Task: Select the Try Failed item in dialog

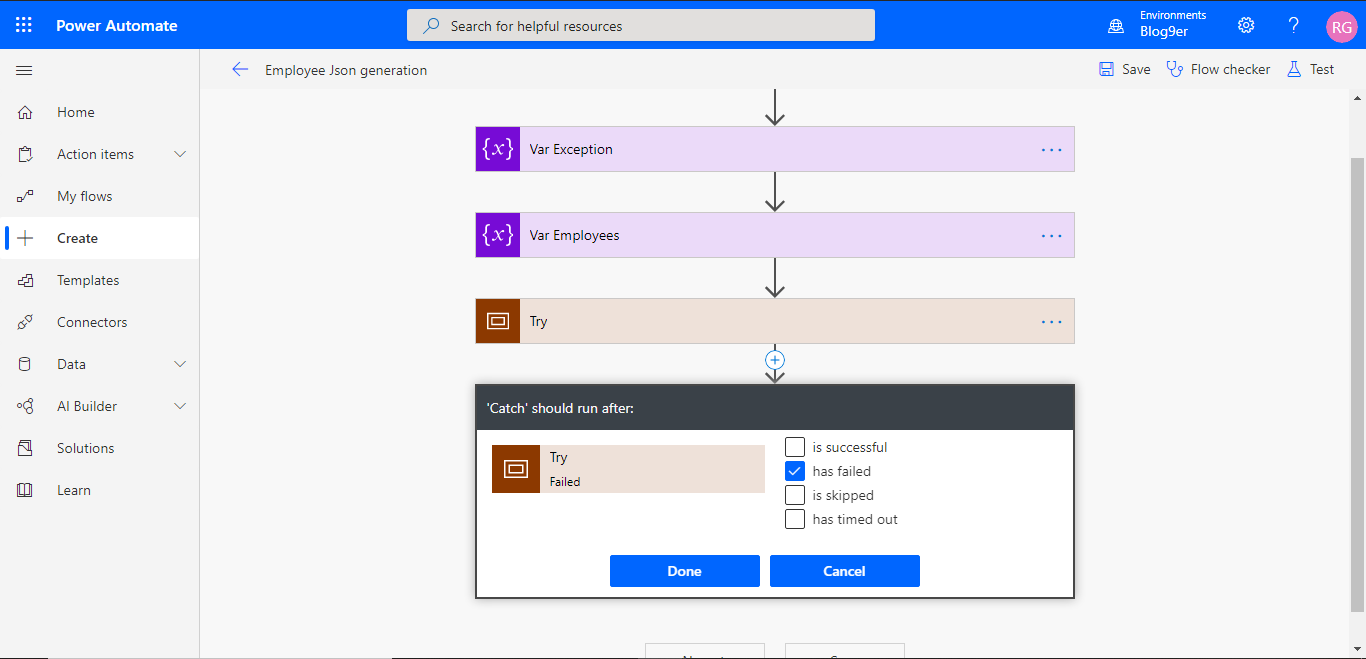Action: tap(628, 469)
